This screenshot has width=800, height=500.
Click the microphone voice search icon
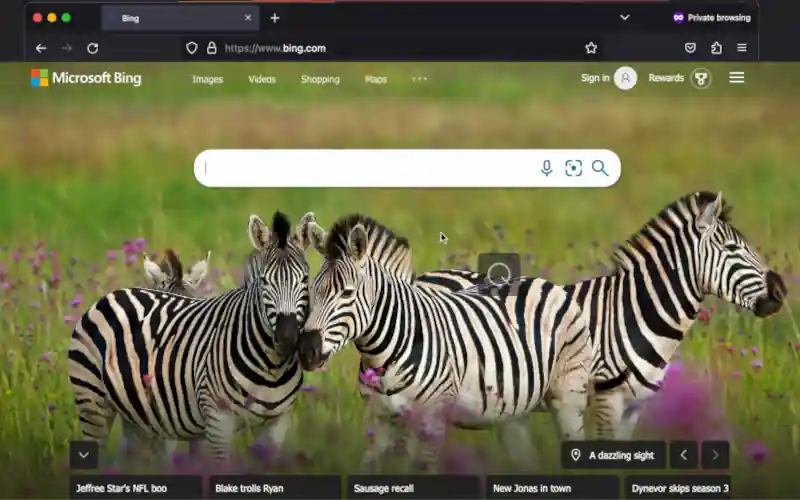point(546,168)
